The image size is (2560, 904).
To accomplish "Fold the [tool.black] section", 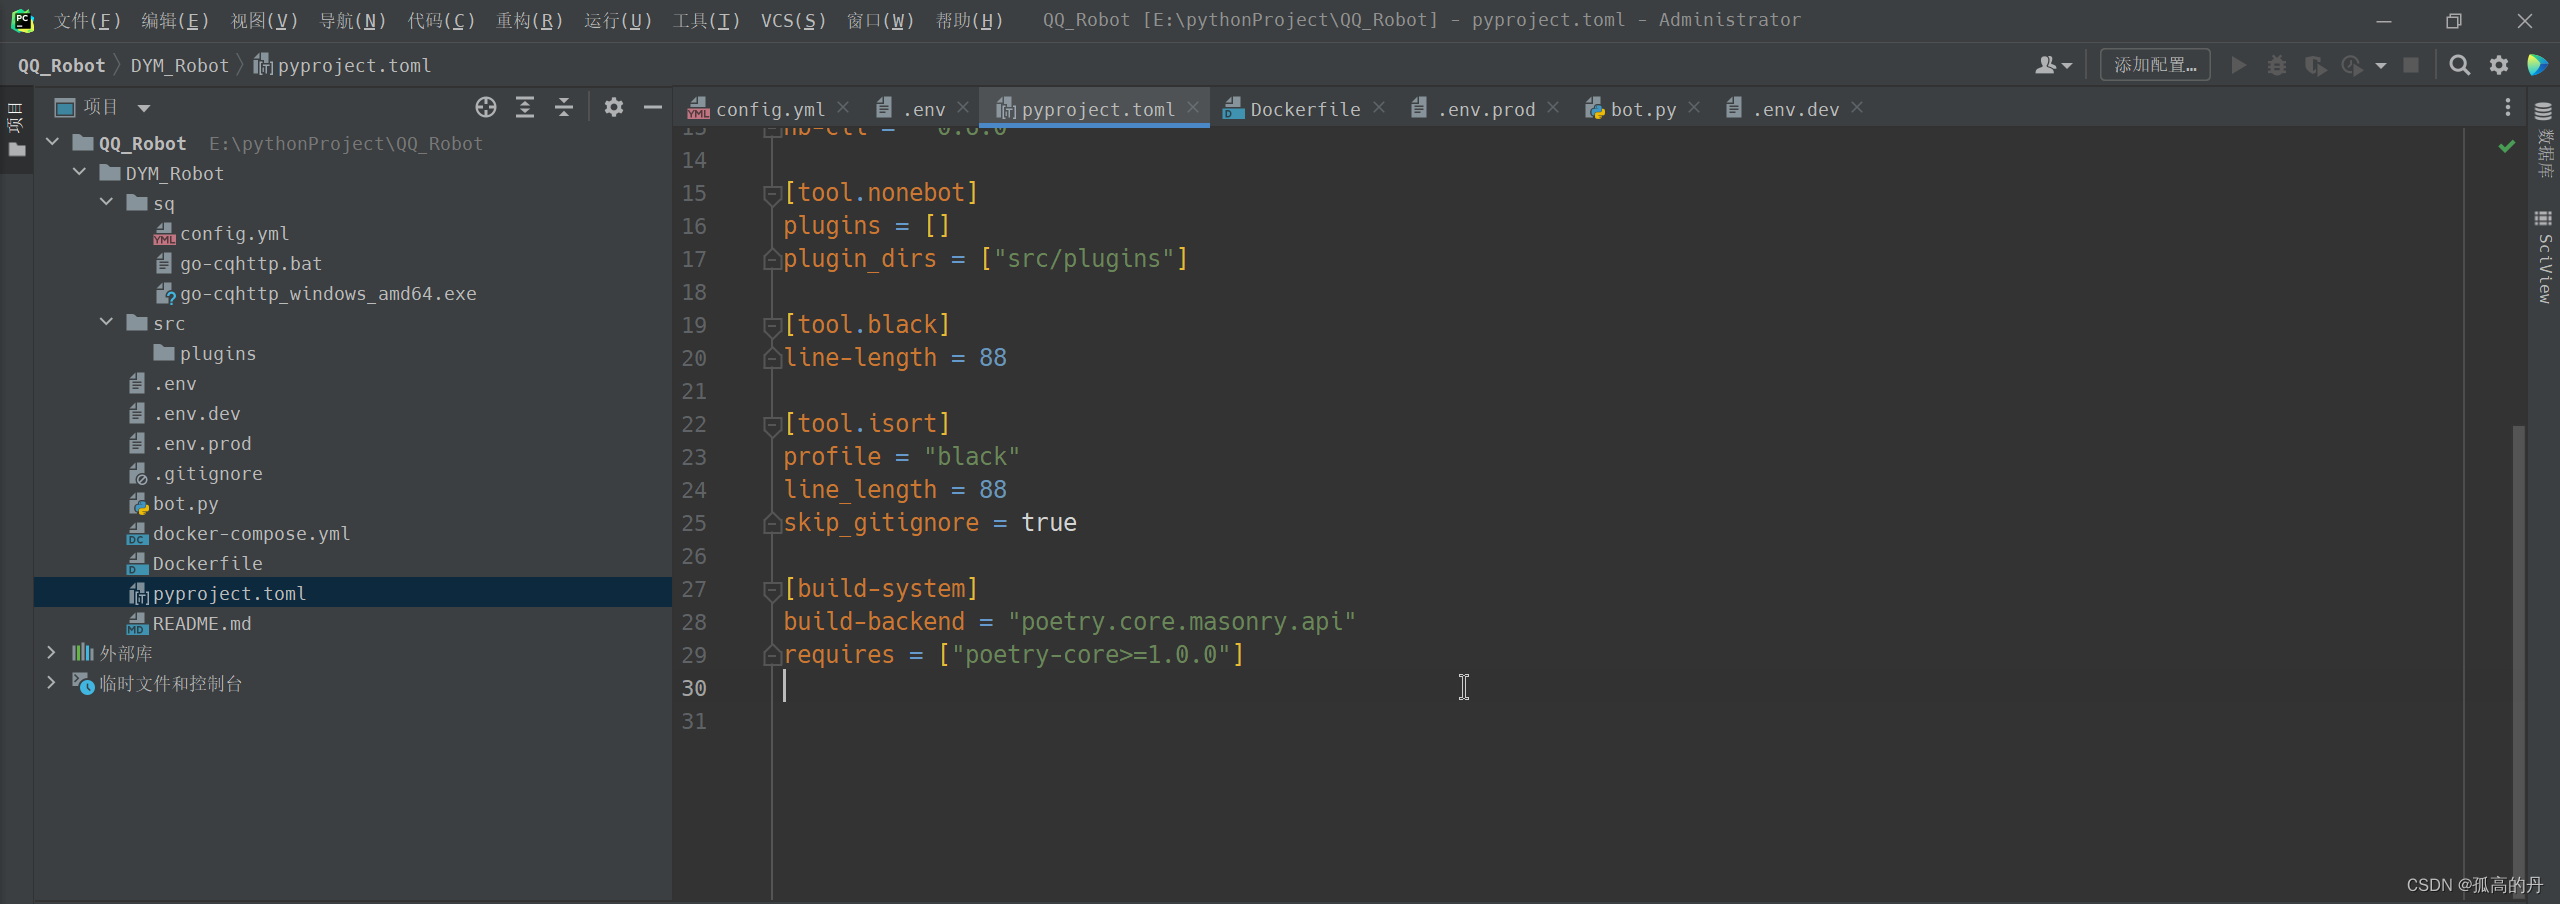I will (x=772, y=325).
